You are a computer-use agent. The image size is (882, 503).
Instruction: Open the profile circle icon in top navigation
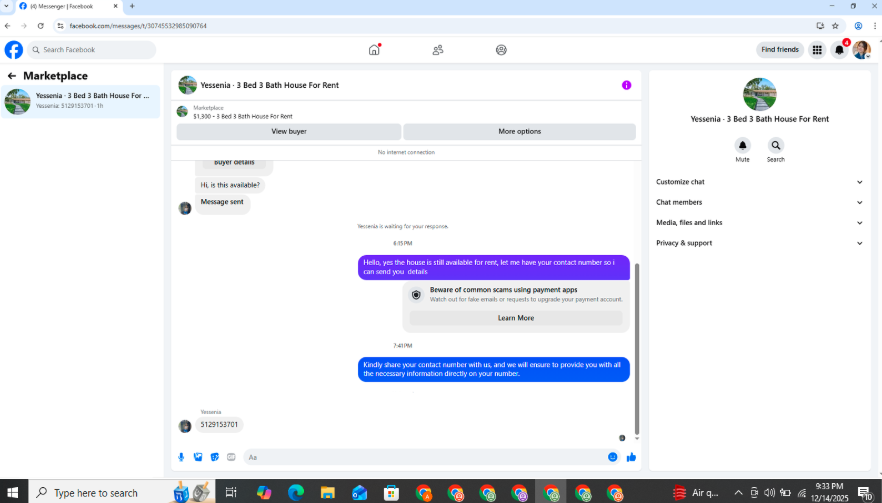501,50
